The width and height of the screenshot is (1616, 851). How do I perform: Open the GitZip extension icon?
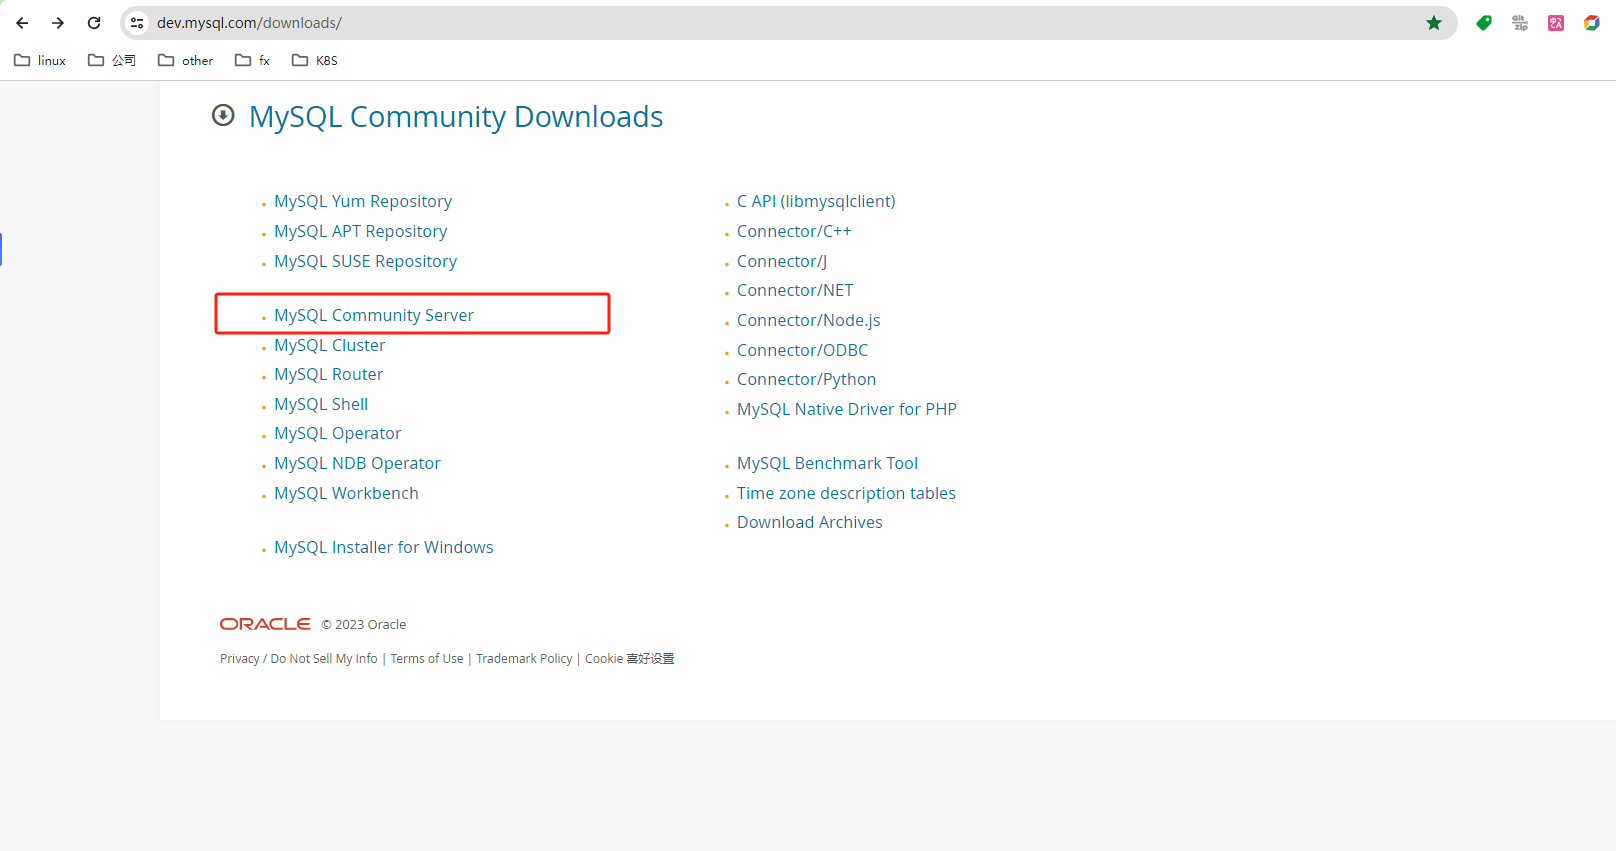[x=1520, y=23]
